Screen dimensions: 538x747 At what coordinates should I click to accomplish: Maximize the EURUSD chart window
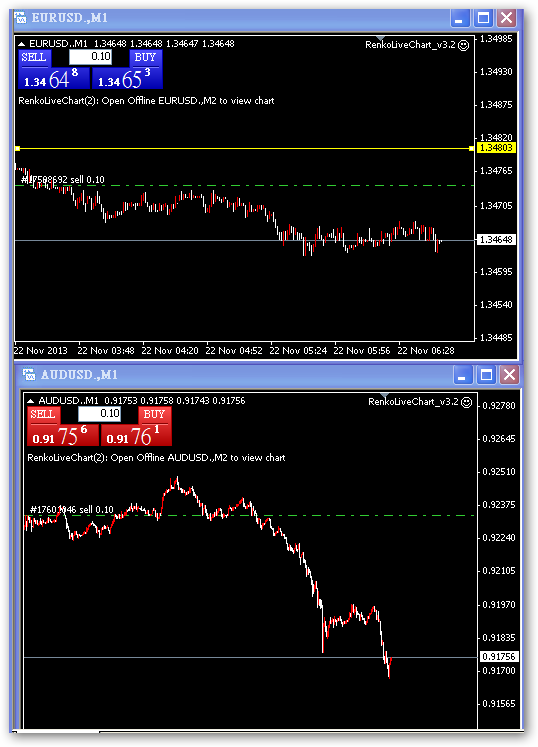[x=484, y=18]
